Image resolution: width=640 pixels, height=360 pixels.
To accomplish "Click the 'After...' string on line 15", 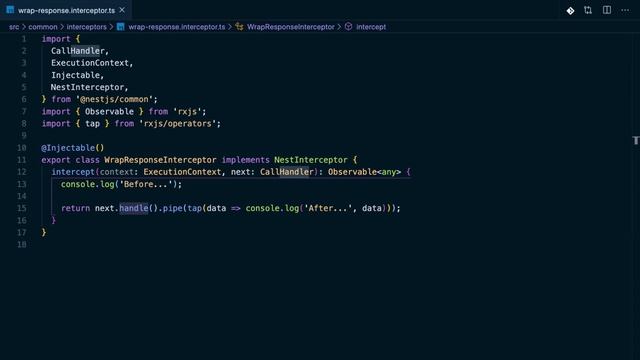I will [328, 208].
